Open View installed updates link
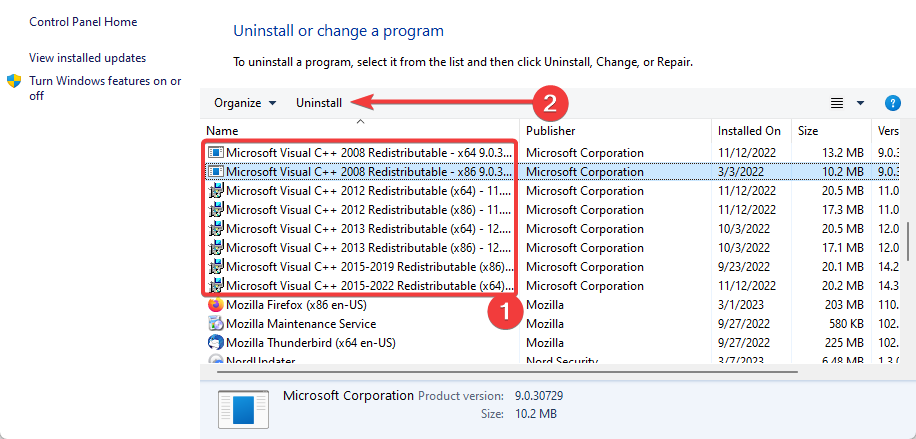Screen dimensions: 916x439 coord(88,58)
